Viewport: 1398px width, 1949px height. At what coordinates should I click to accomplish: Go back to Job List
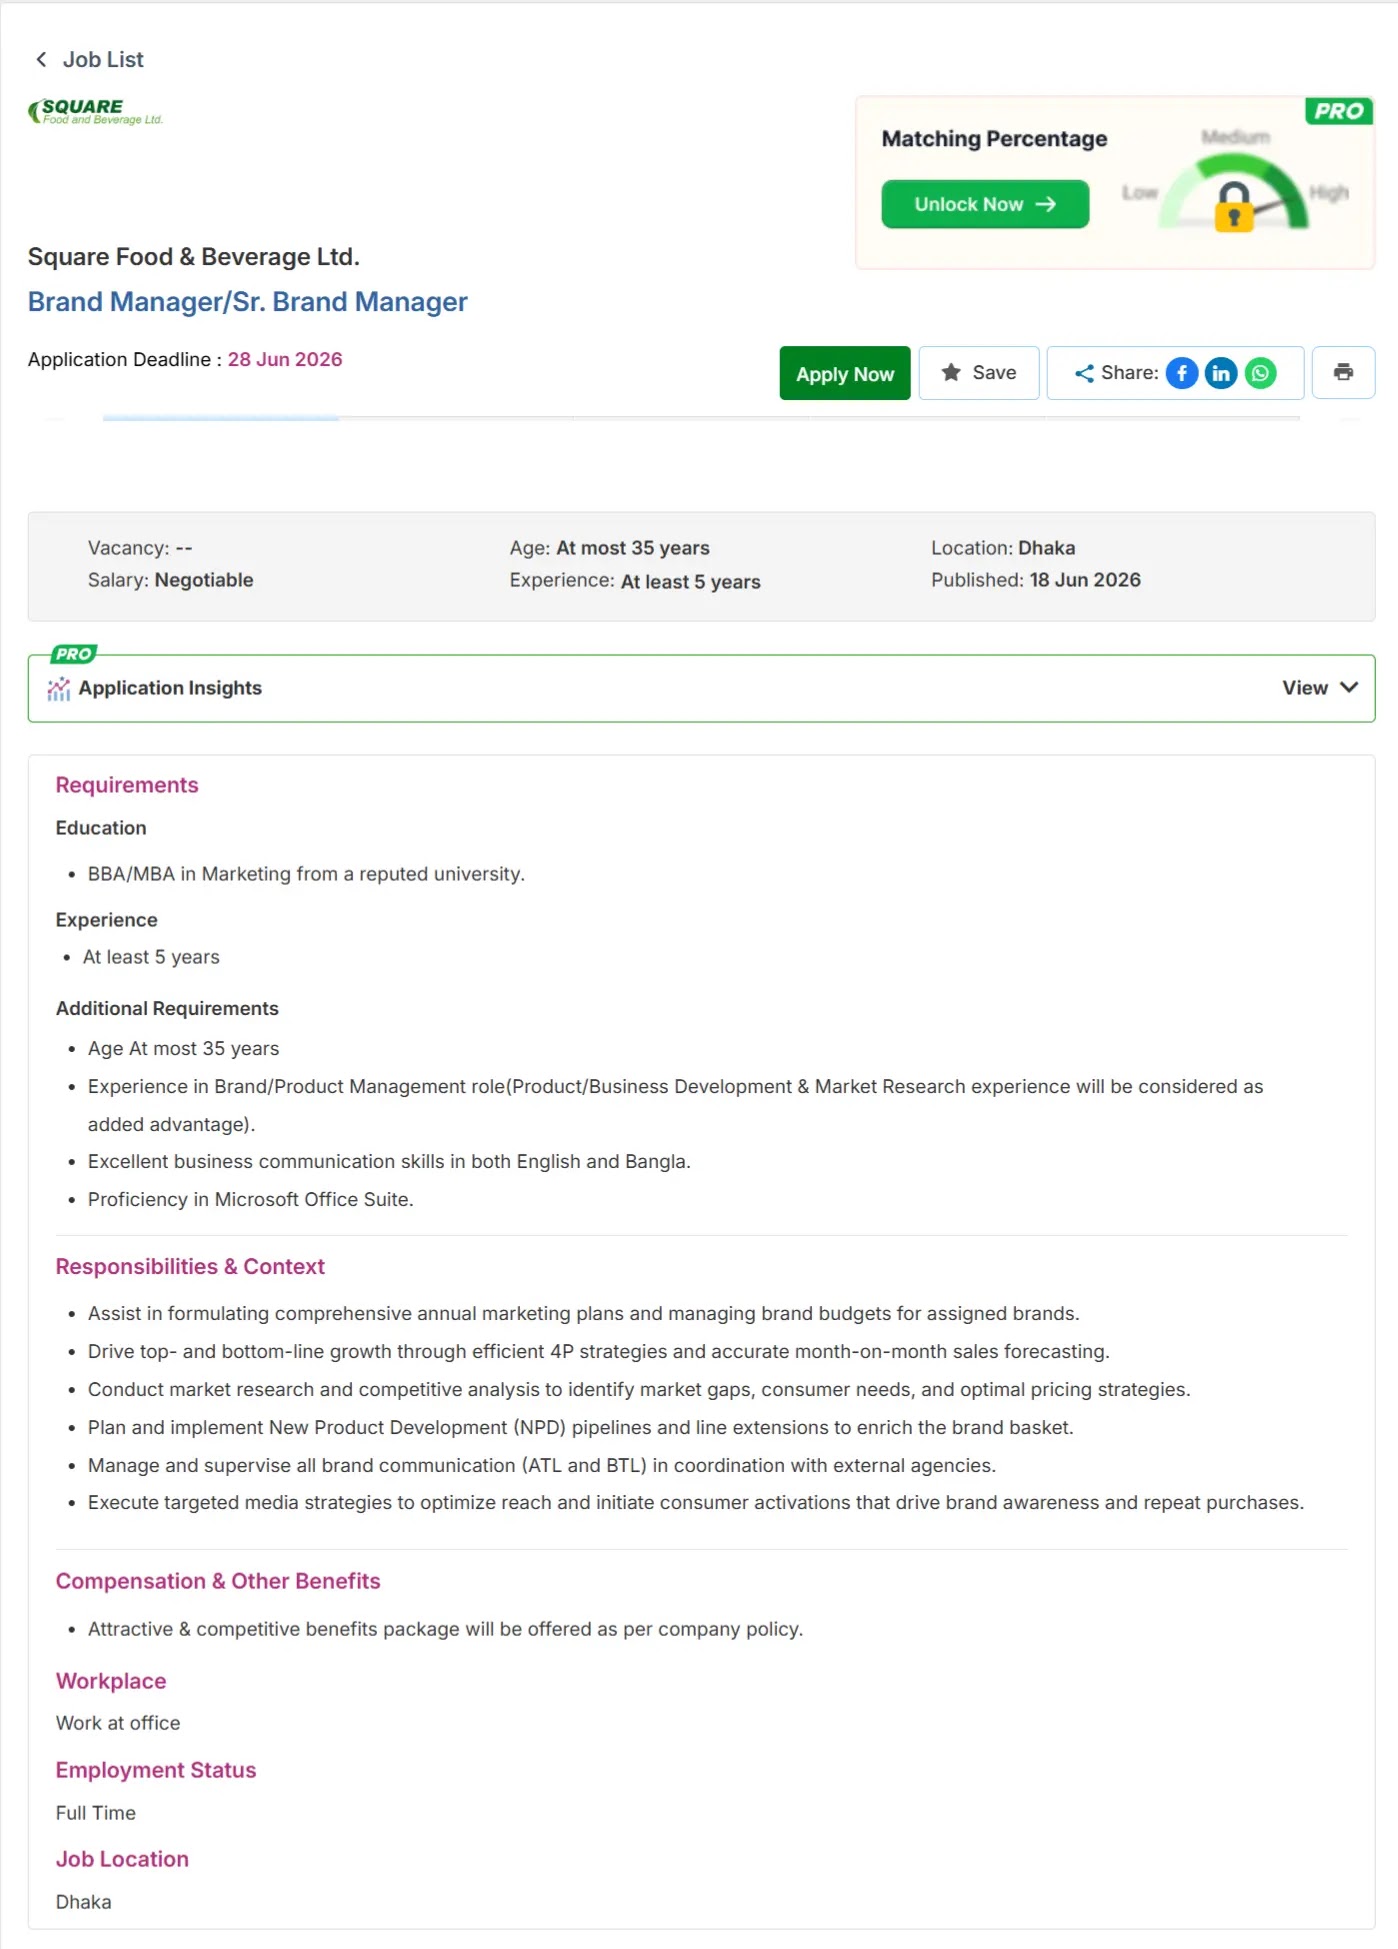tap(103, 59)
